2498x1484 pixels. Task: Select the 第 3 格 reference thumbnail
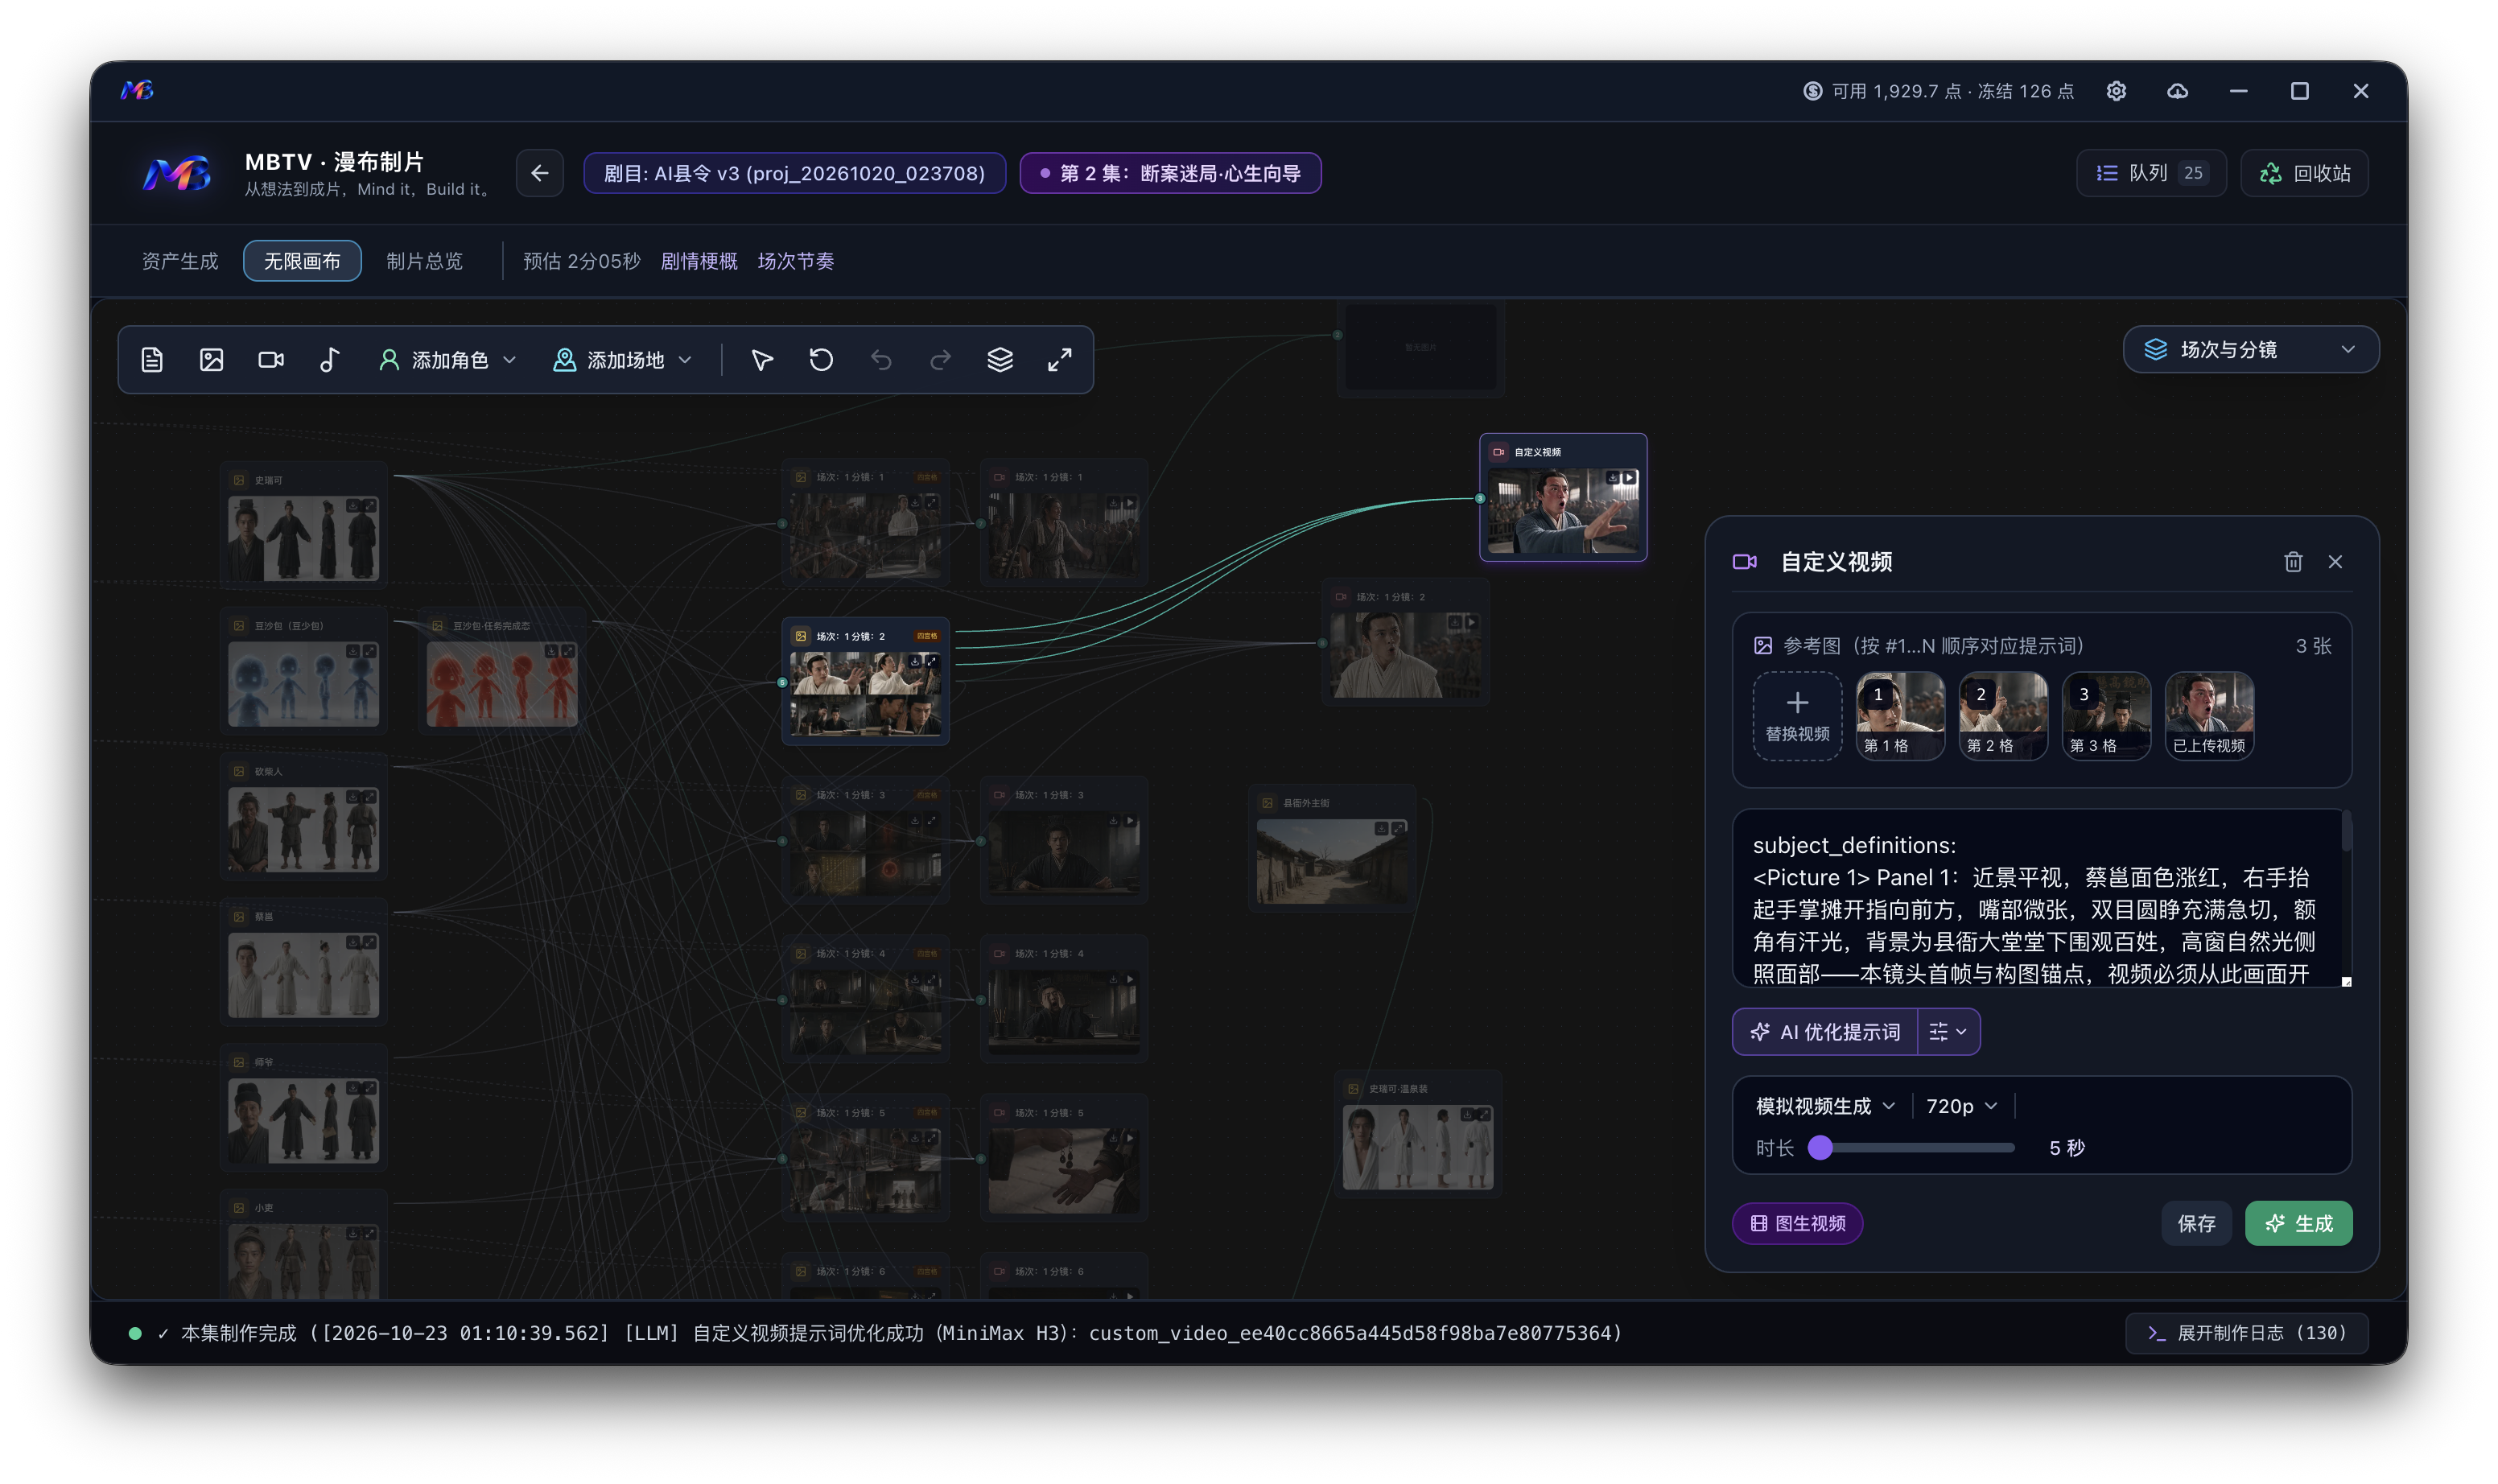click(x=2106, y=716)
